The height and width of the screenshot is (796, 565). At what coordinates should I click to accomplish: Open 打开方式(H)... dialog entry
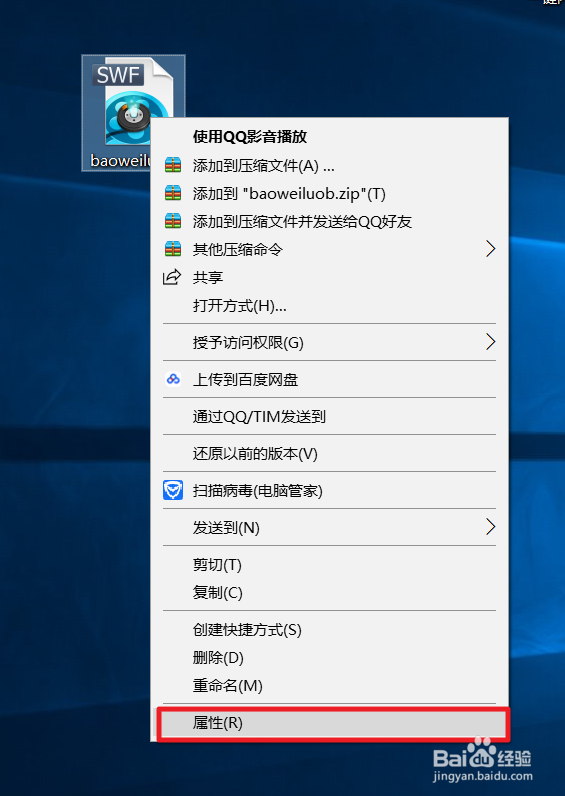[329, 306]
